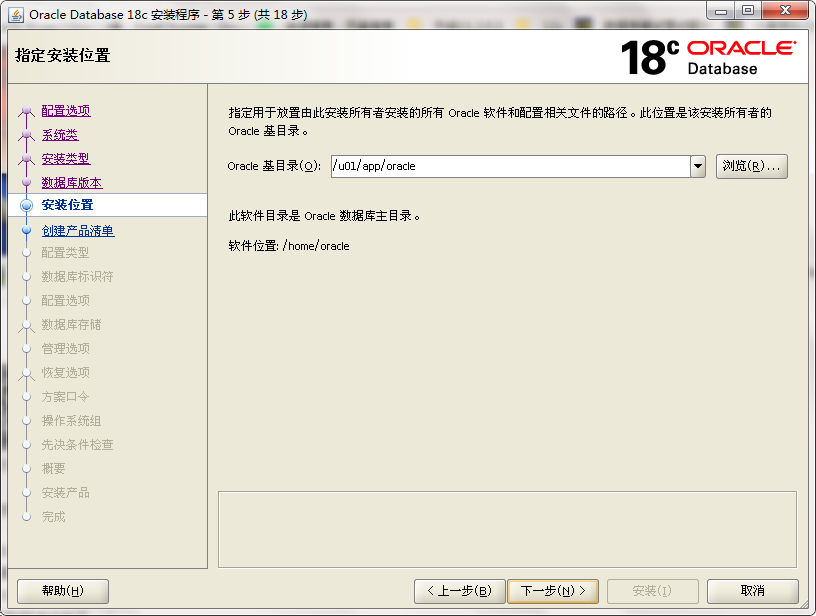
Task: Click the 数据库标识符 step label
Action: coord(78,277)
